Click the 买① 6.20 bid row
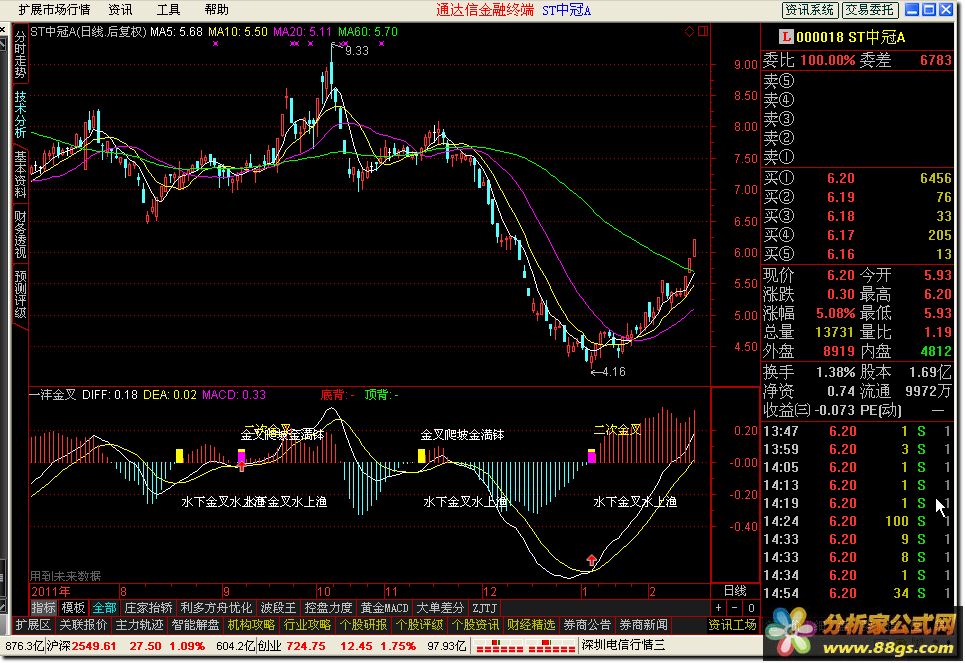The image size is (965, 663). point(857,179)
